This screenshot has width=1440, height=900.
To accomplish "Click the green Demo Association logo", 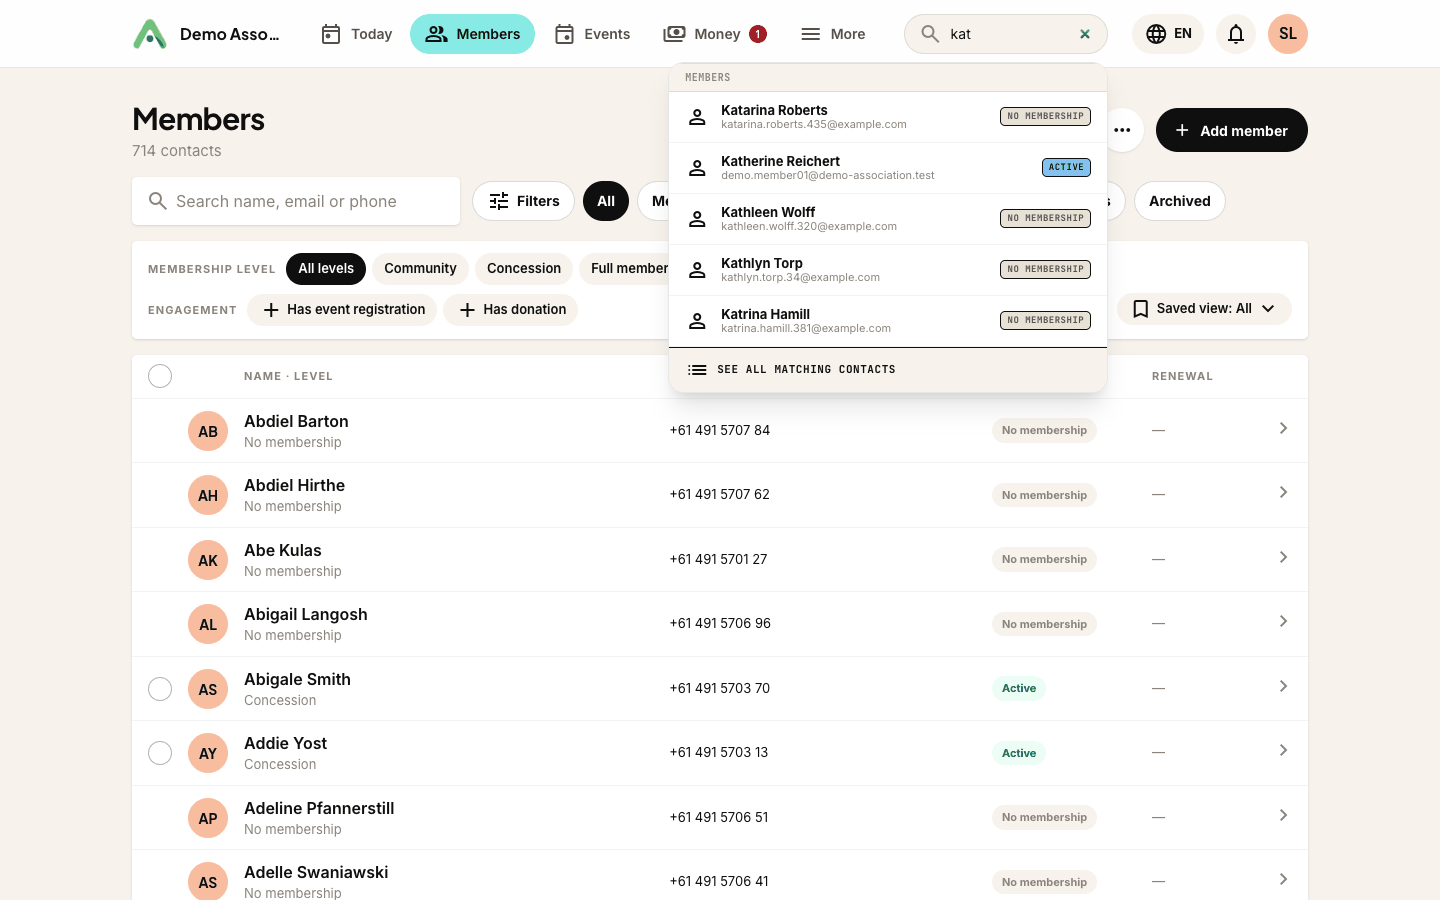I will click(150, 34).
